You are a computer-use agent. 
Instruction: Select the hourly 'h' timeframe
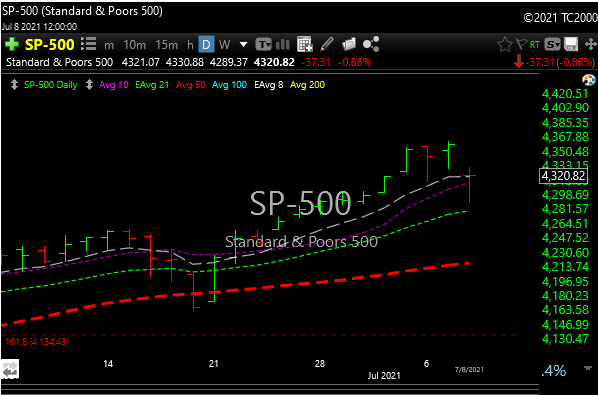click(190, 45)
